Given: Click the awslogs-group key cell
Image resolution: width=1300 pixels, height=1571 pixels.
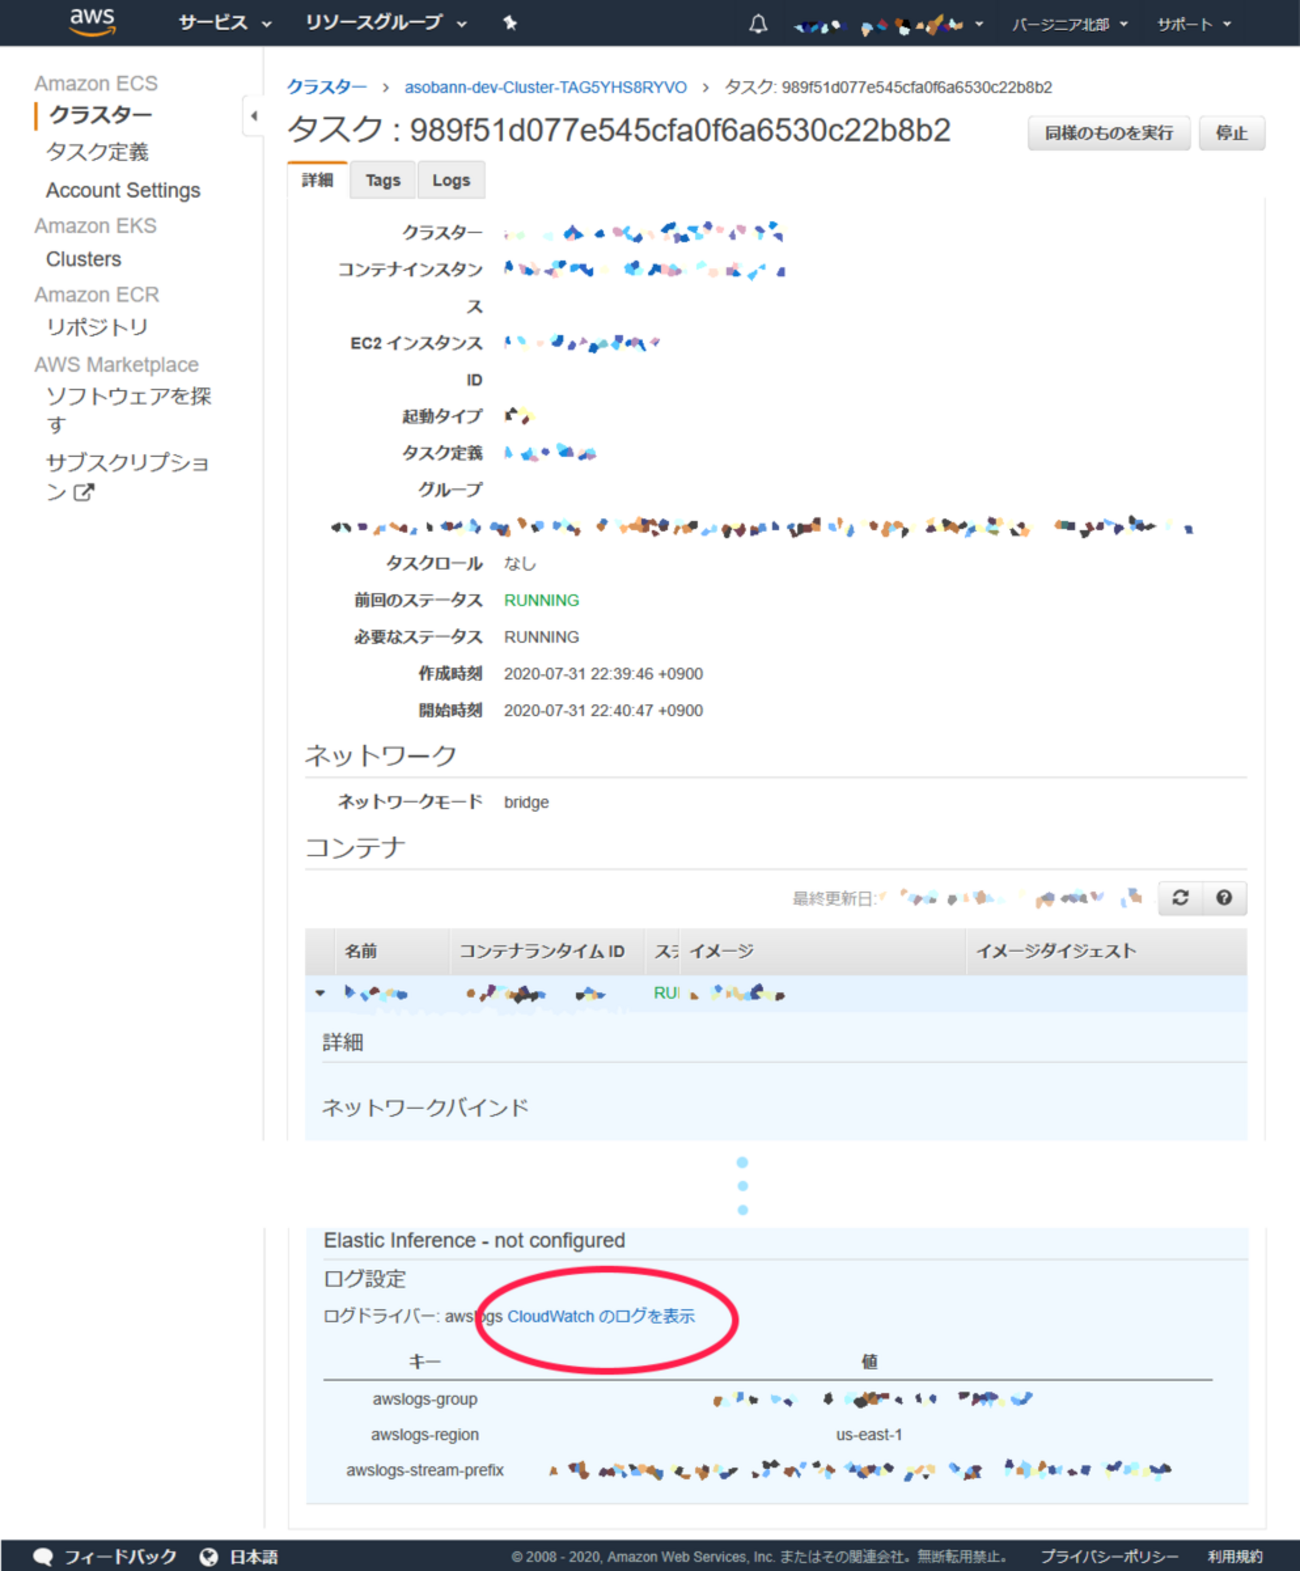Looking at the screenshot, I should coord(425,1399).
